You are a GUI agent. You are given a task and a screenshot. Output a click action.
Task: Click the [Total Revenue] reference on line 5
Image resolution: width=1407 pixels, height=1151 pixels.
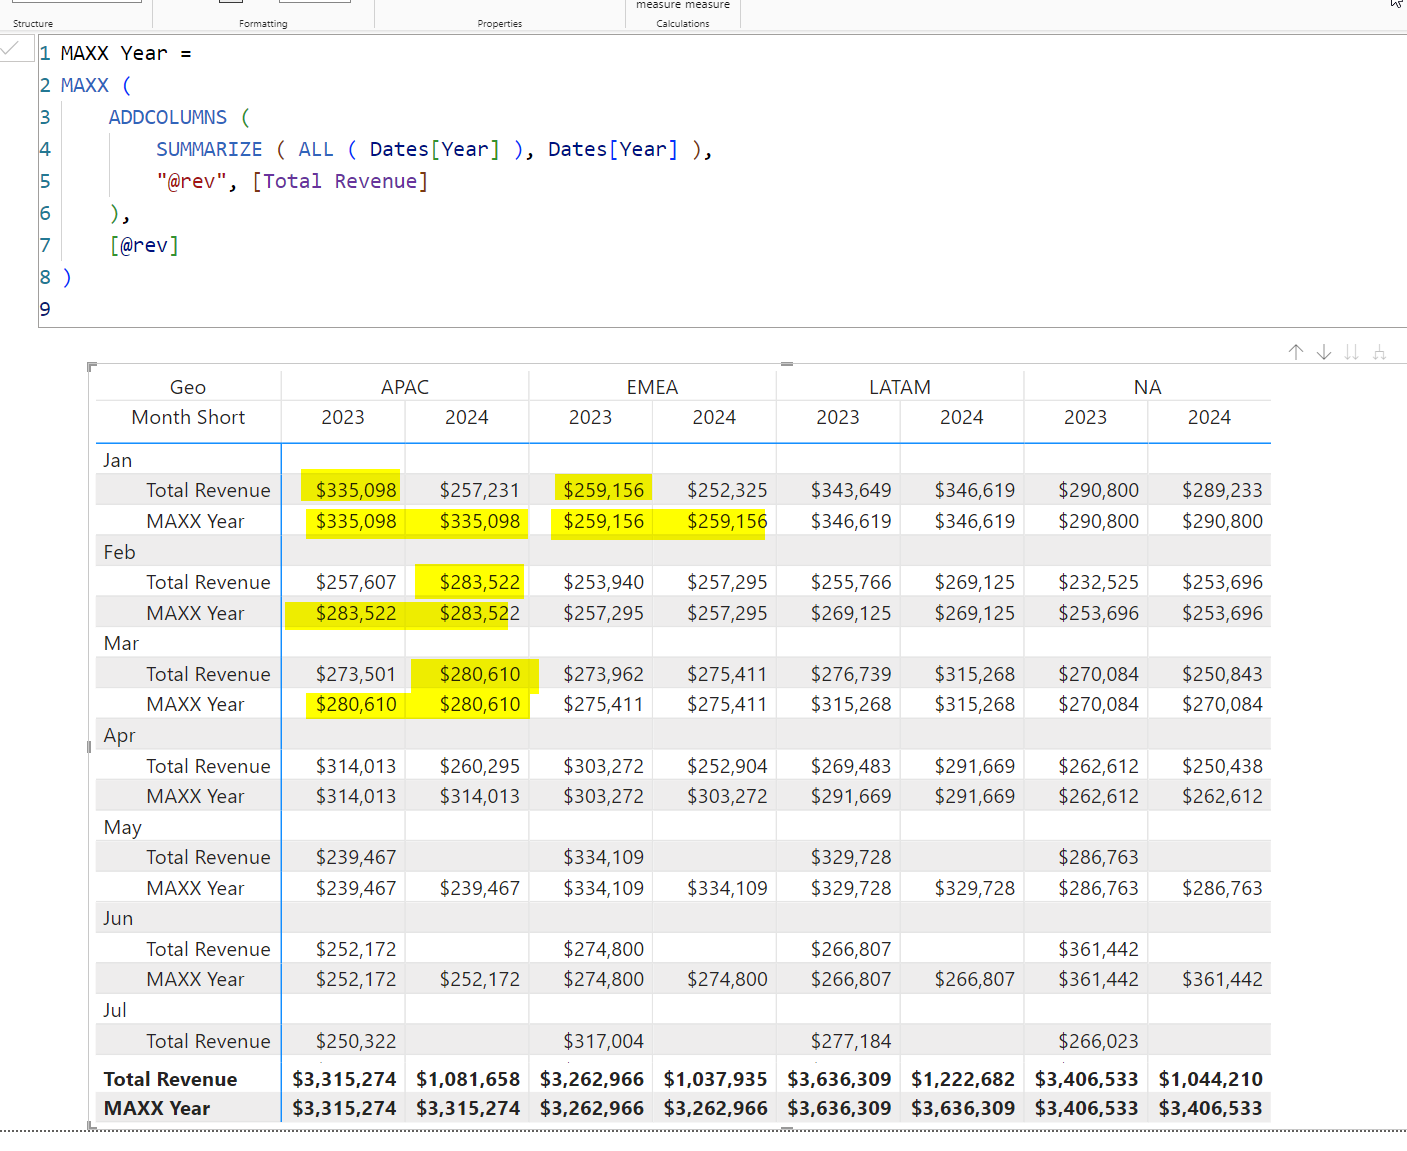point(340,181)
